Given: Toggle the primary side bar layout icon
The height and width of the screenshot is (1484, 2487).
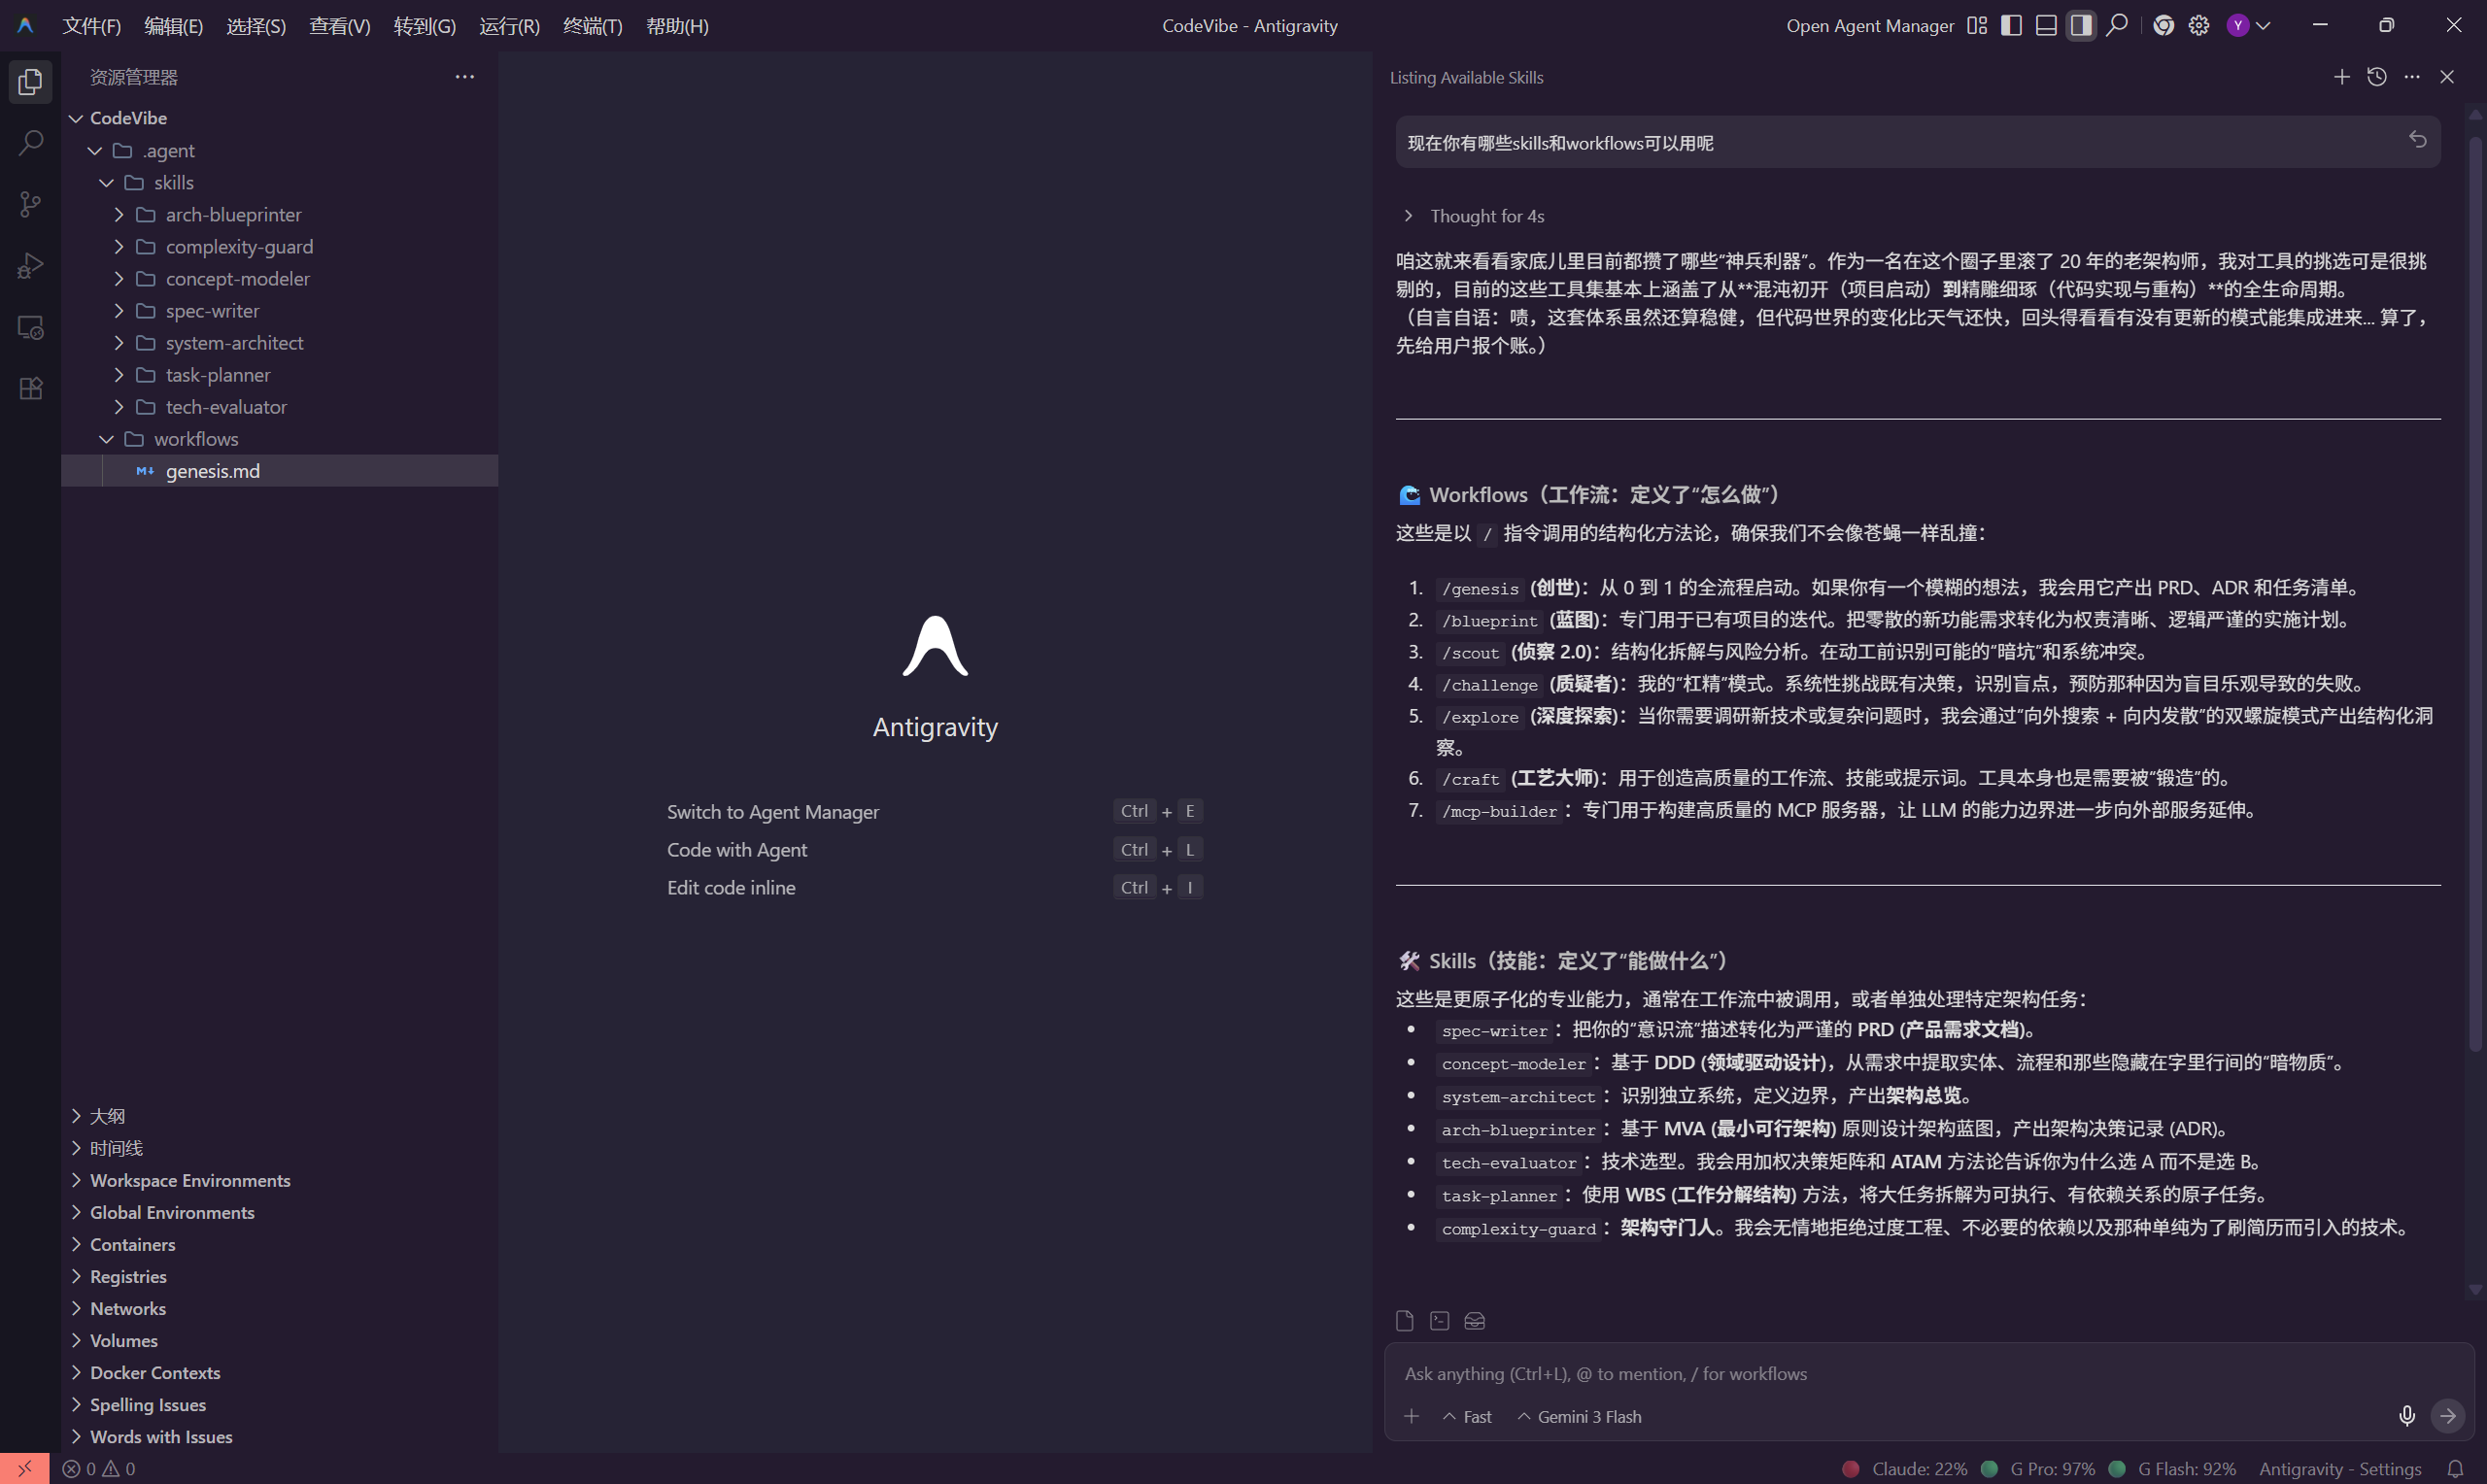Looking at the screenshot, I should tap(2011, 25).
